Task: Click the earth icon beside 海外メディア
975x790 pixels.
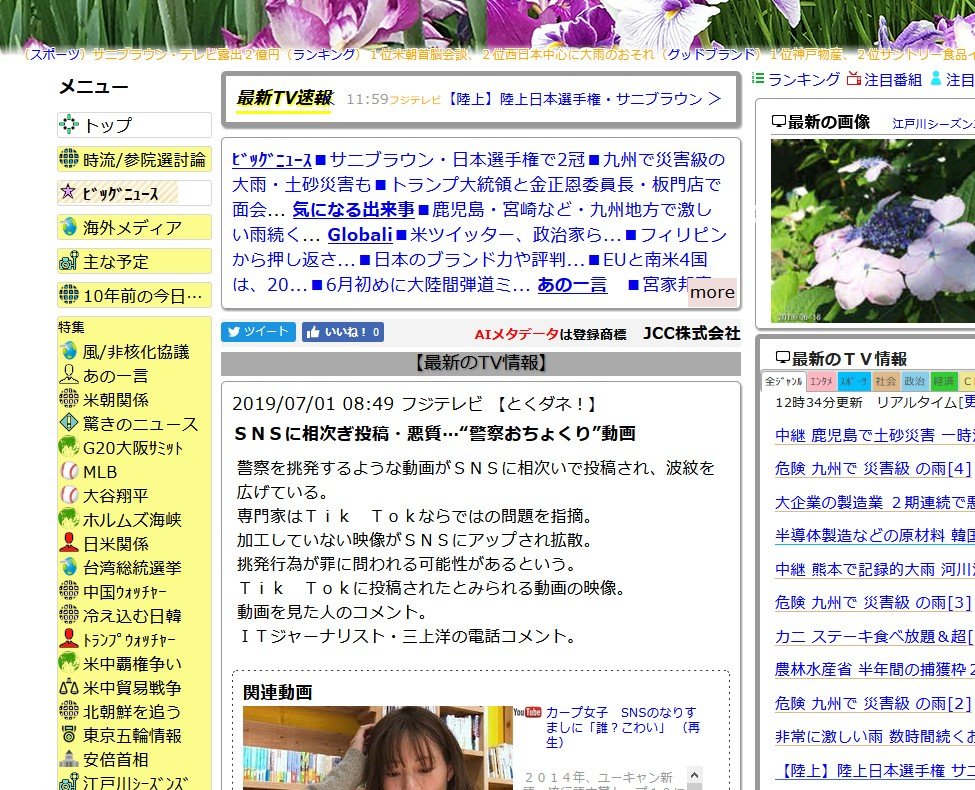Action: tap(68, 226)
